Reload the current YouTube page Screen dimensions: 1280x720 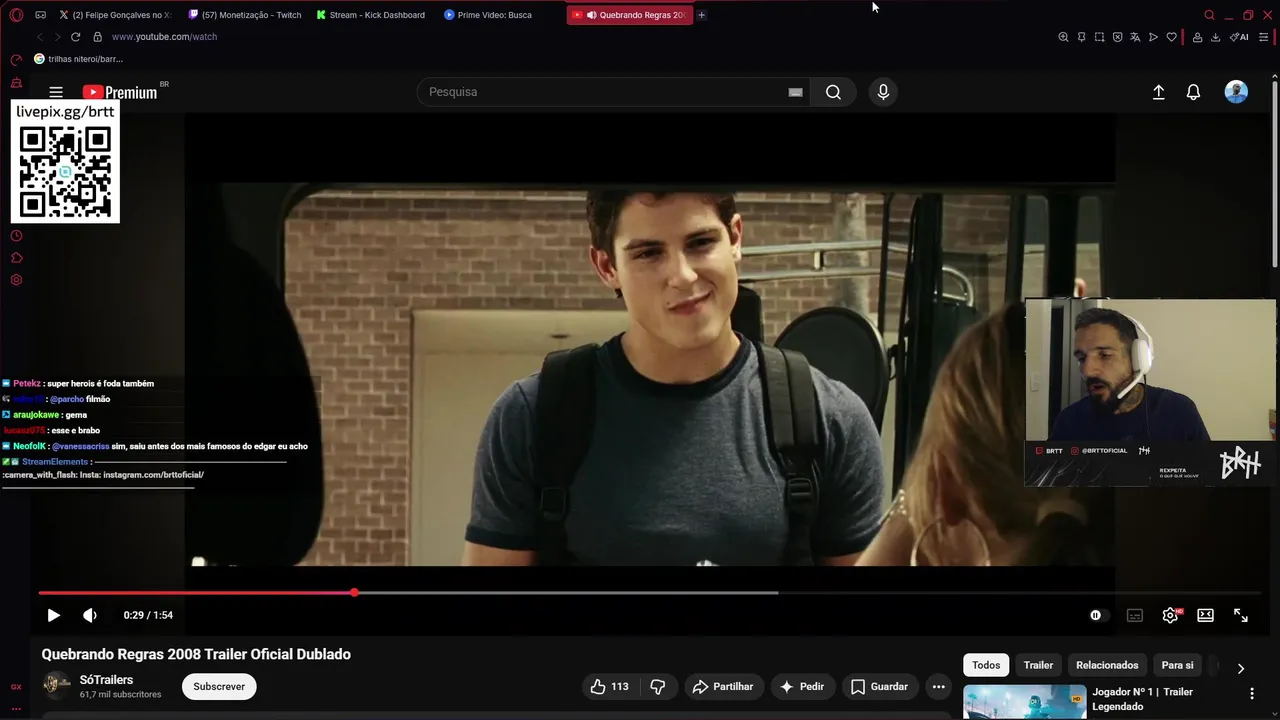coord(75,37)
